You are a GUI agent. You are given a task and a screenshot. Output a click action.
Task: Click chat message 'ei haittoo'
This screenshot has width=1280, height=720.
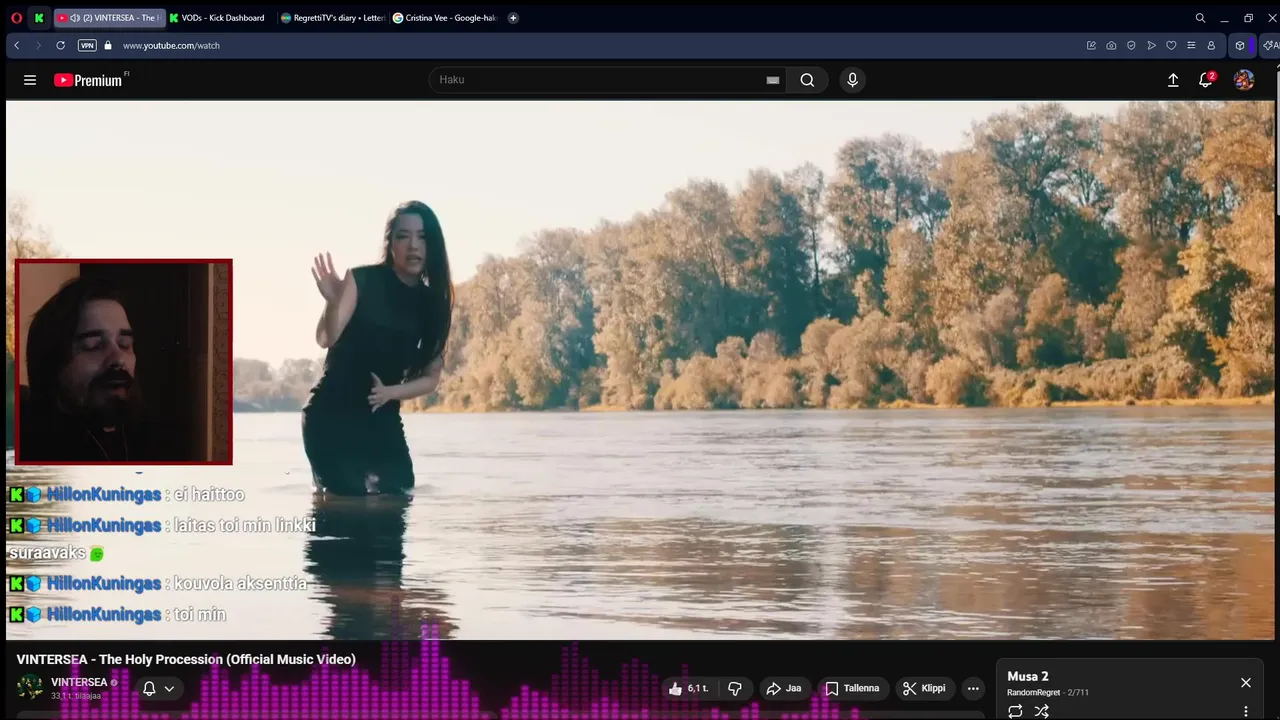tap(209, 494)
